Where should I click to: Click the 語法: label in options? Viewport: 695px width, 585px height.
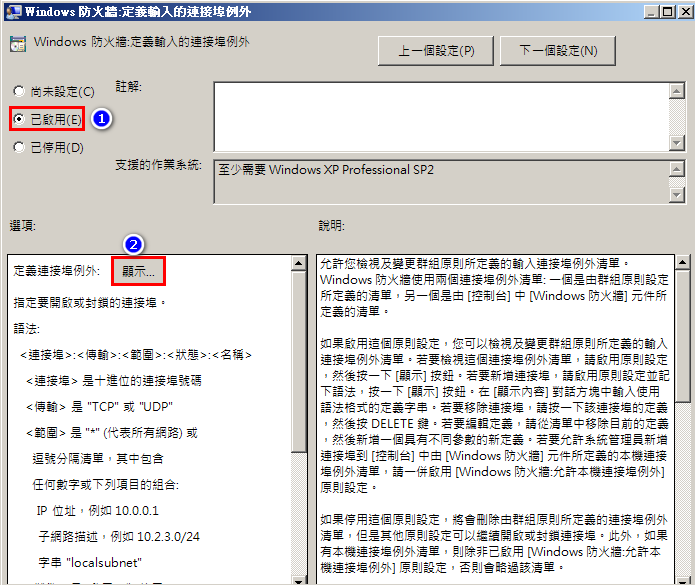tap(27, 328)
